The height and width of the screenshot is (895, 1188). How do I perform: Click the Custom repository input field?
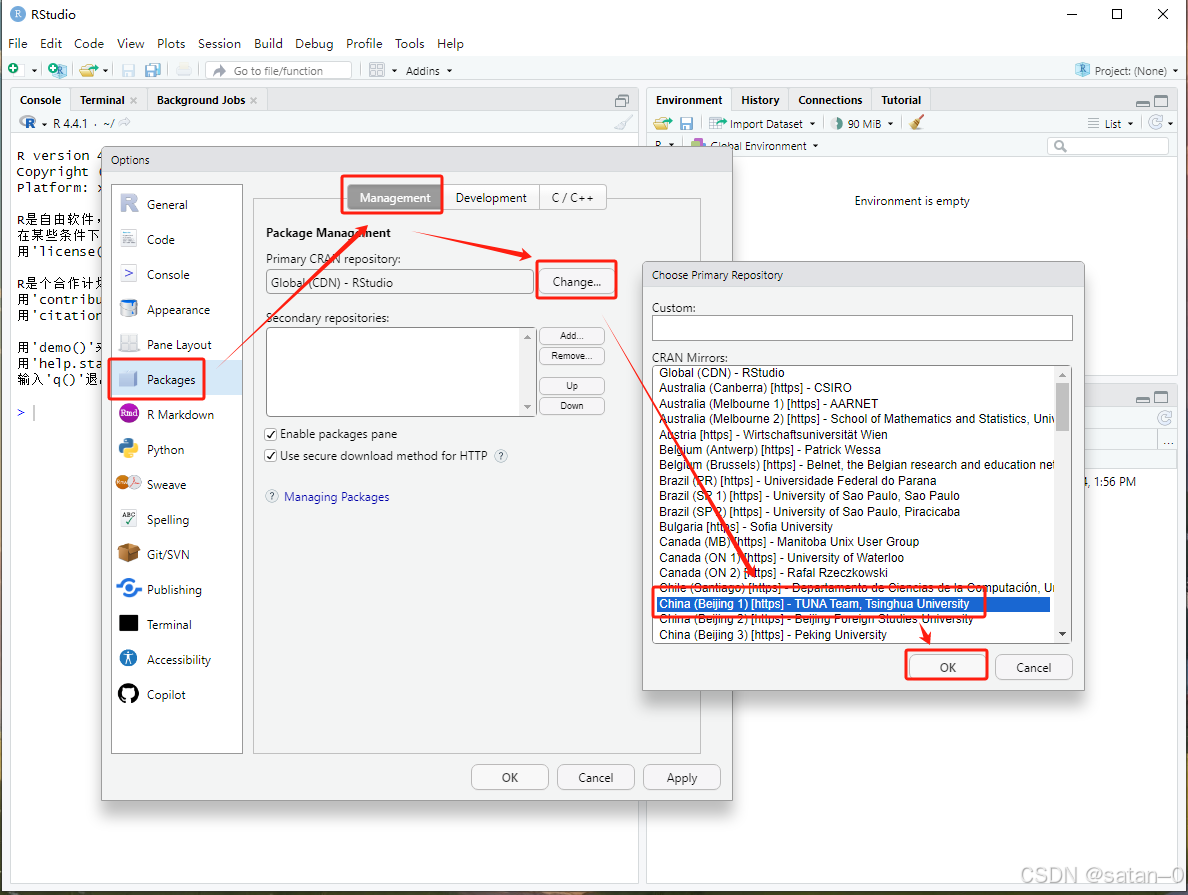coord(861,328)
